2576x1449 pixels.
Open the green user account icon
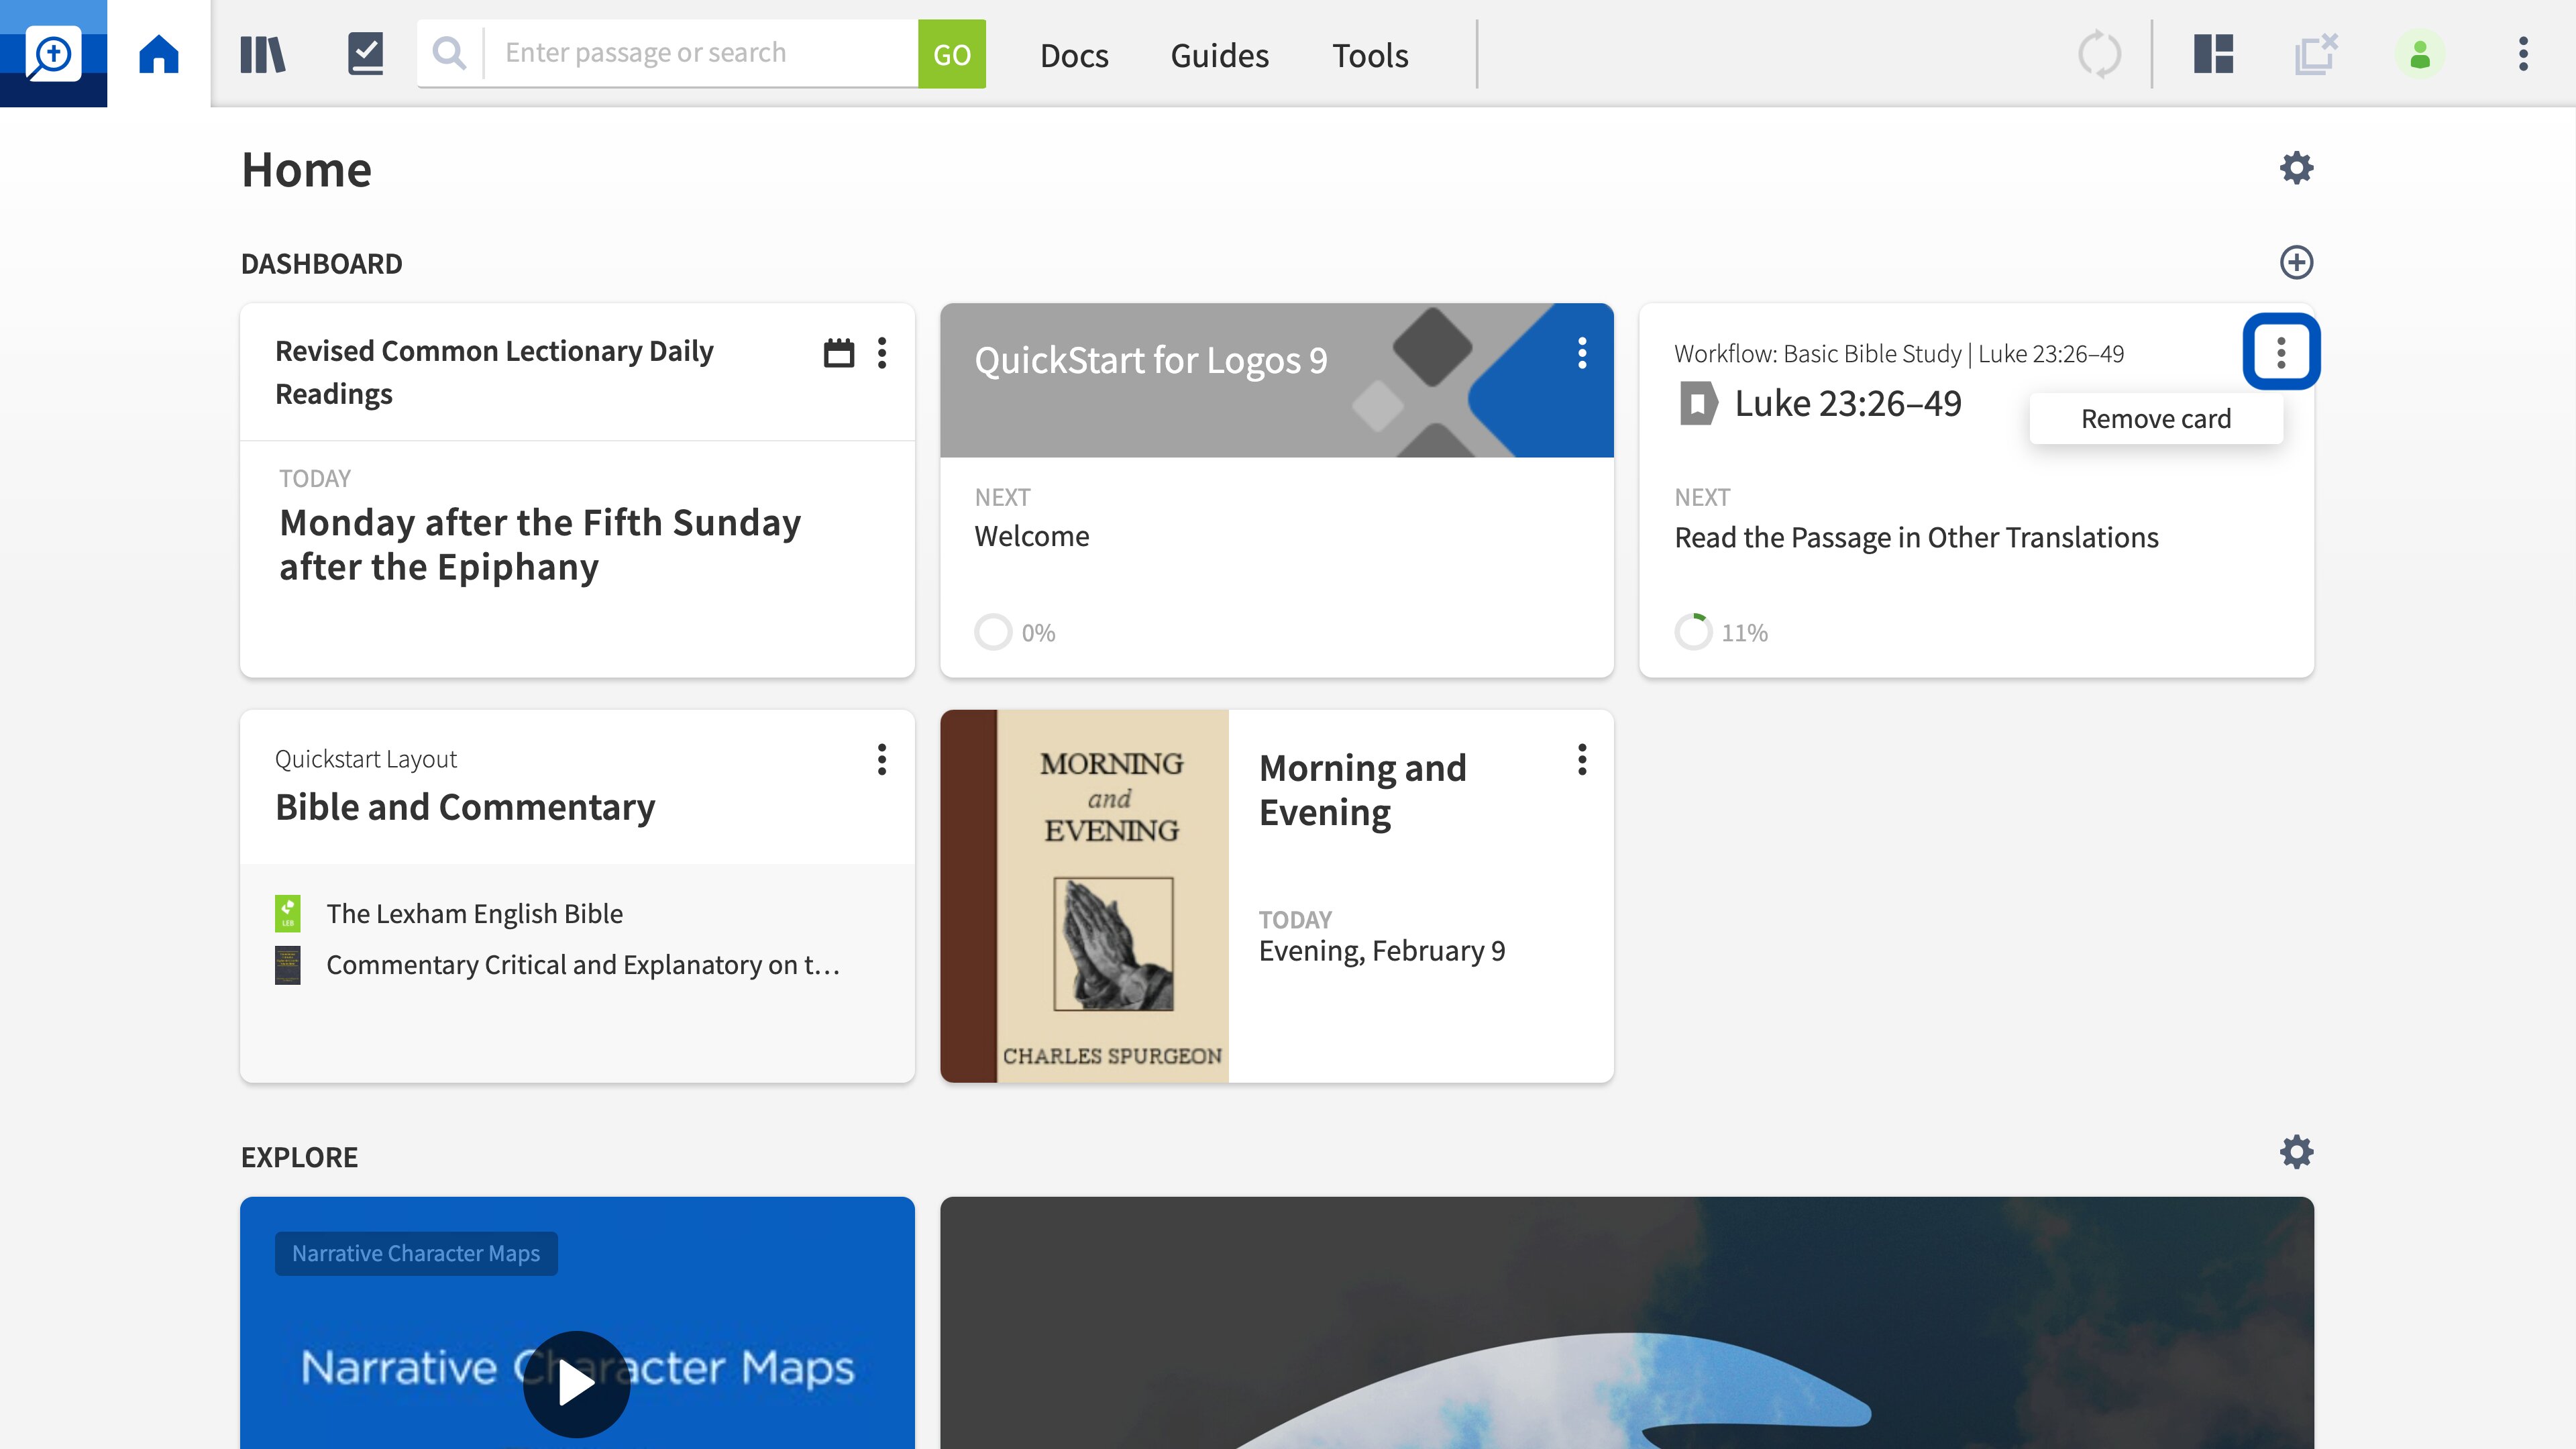point(2420,54)
